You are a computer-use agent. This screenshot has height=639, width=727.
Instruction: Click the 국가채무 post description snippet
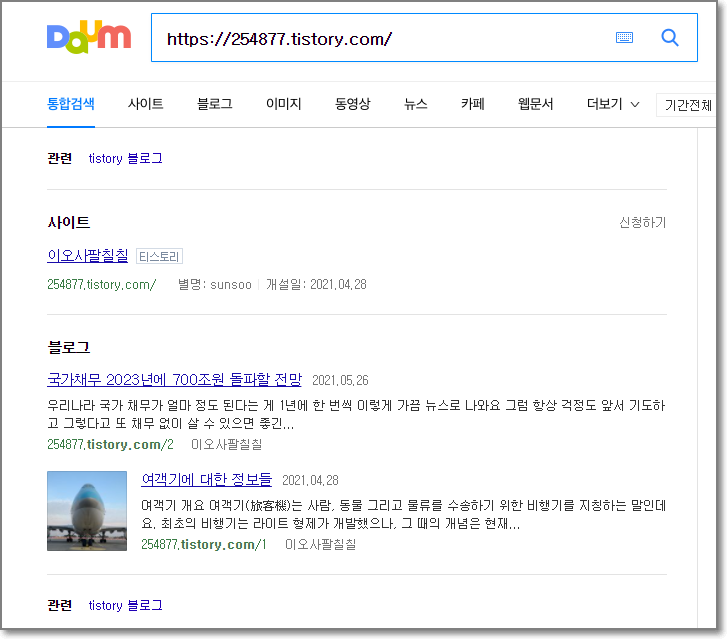356,414
